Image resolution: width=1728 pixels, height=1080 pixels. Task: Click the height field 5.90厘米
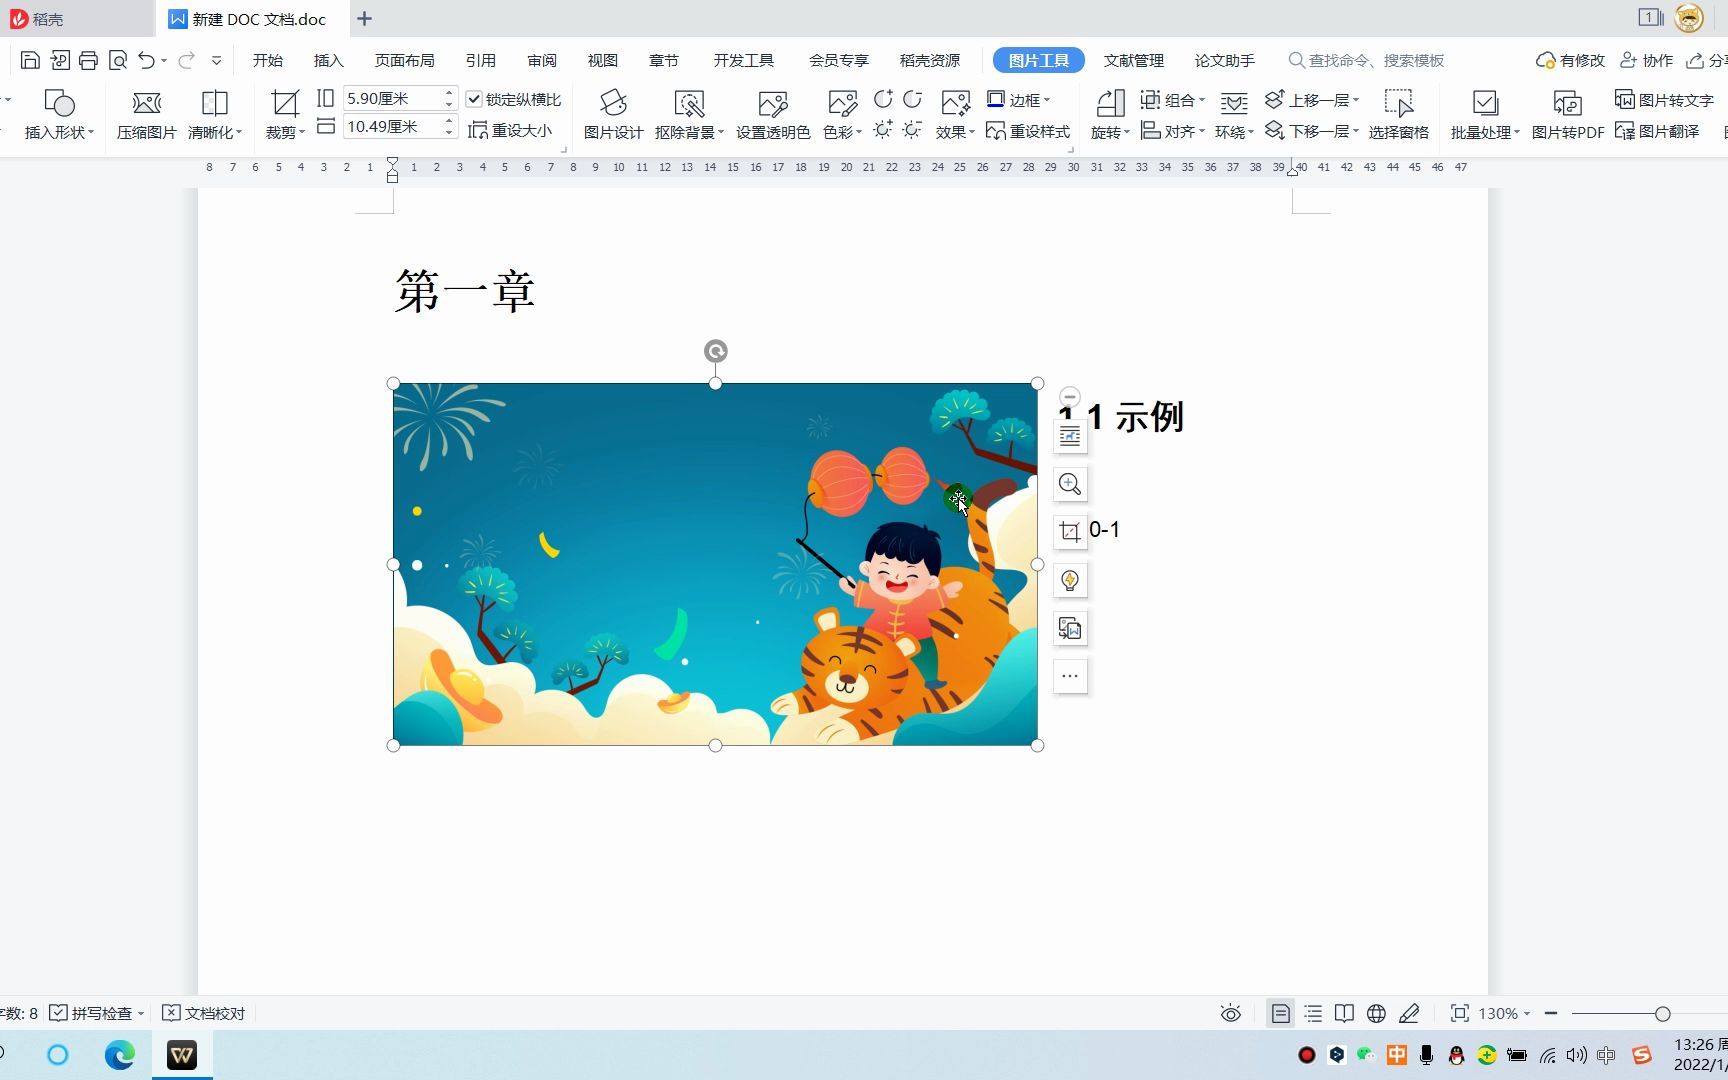pyautogui.click(x=392, y=98)
